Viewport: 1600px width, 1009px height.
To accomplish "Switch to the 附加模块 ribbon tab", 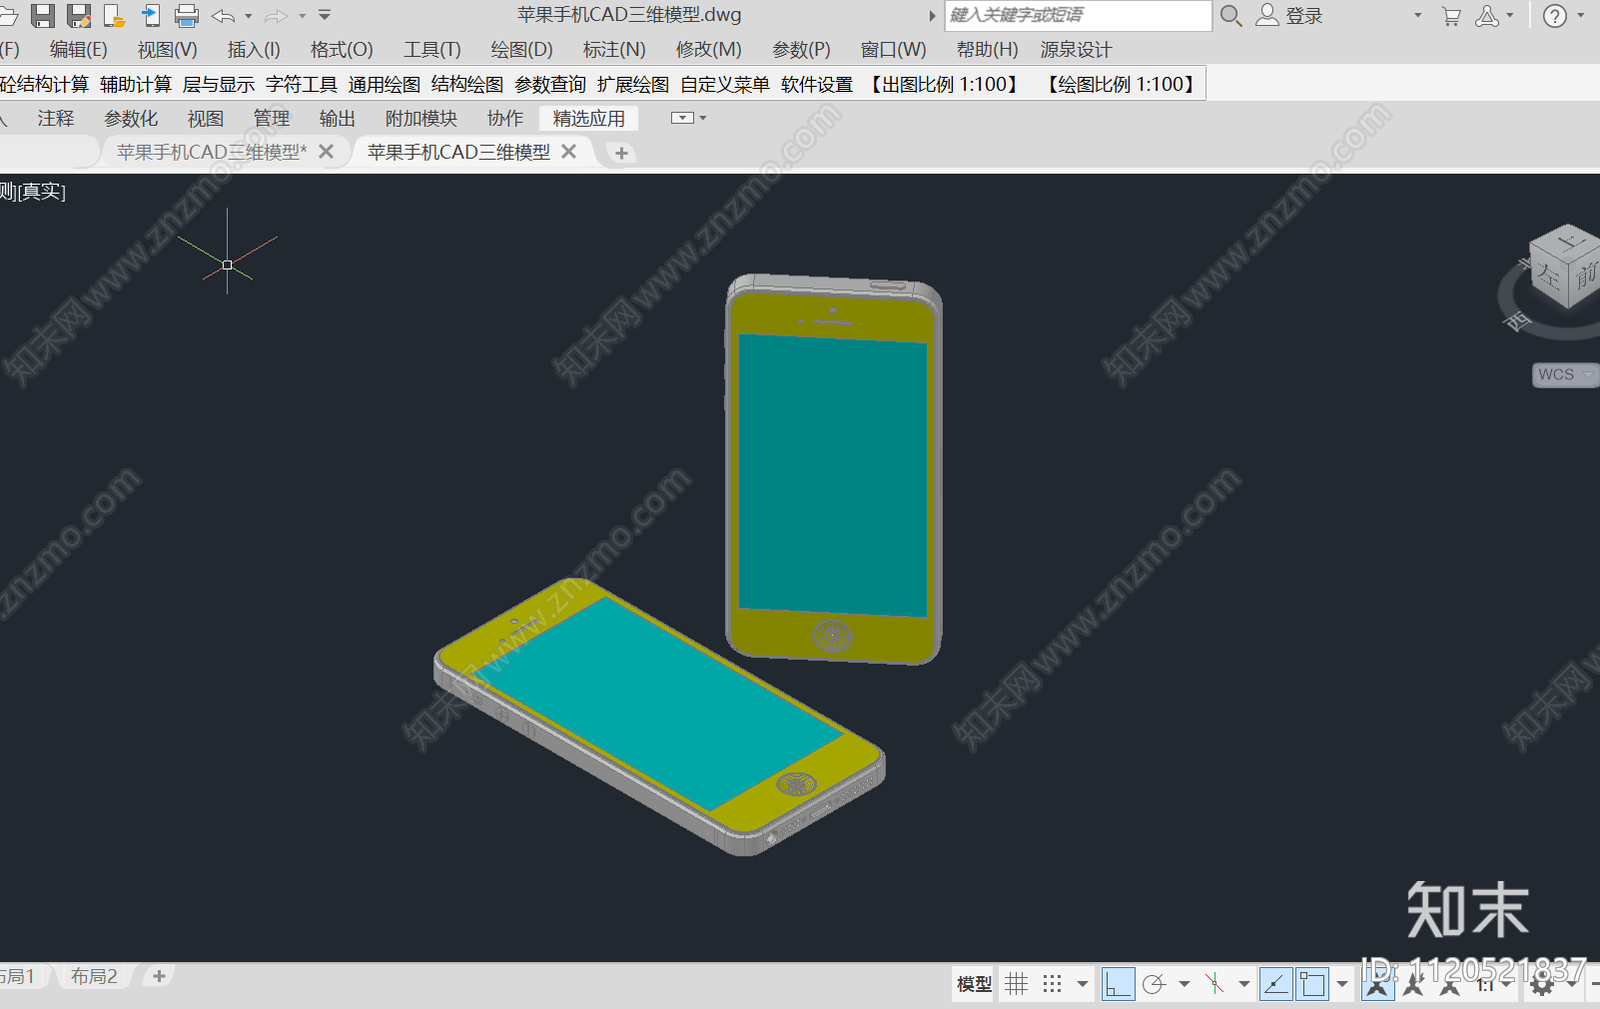I will pos(422,119).
